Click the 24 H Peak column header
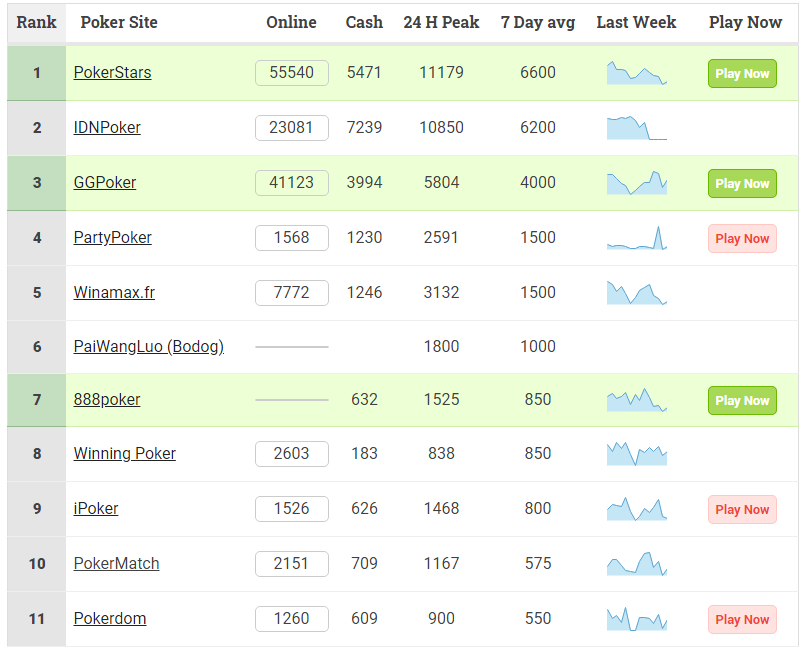This screenshot has height=647, width=801. (x=441, y=22)
